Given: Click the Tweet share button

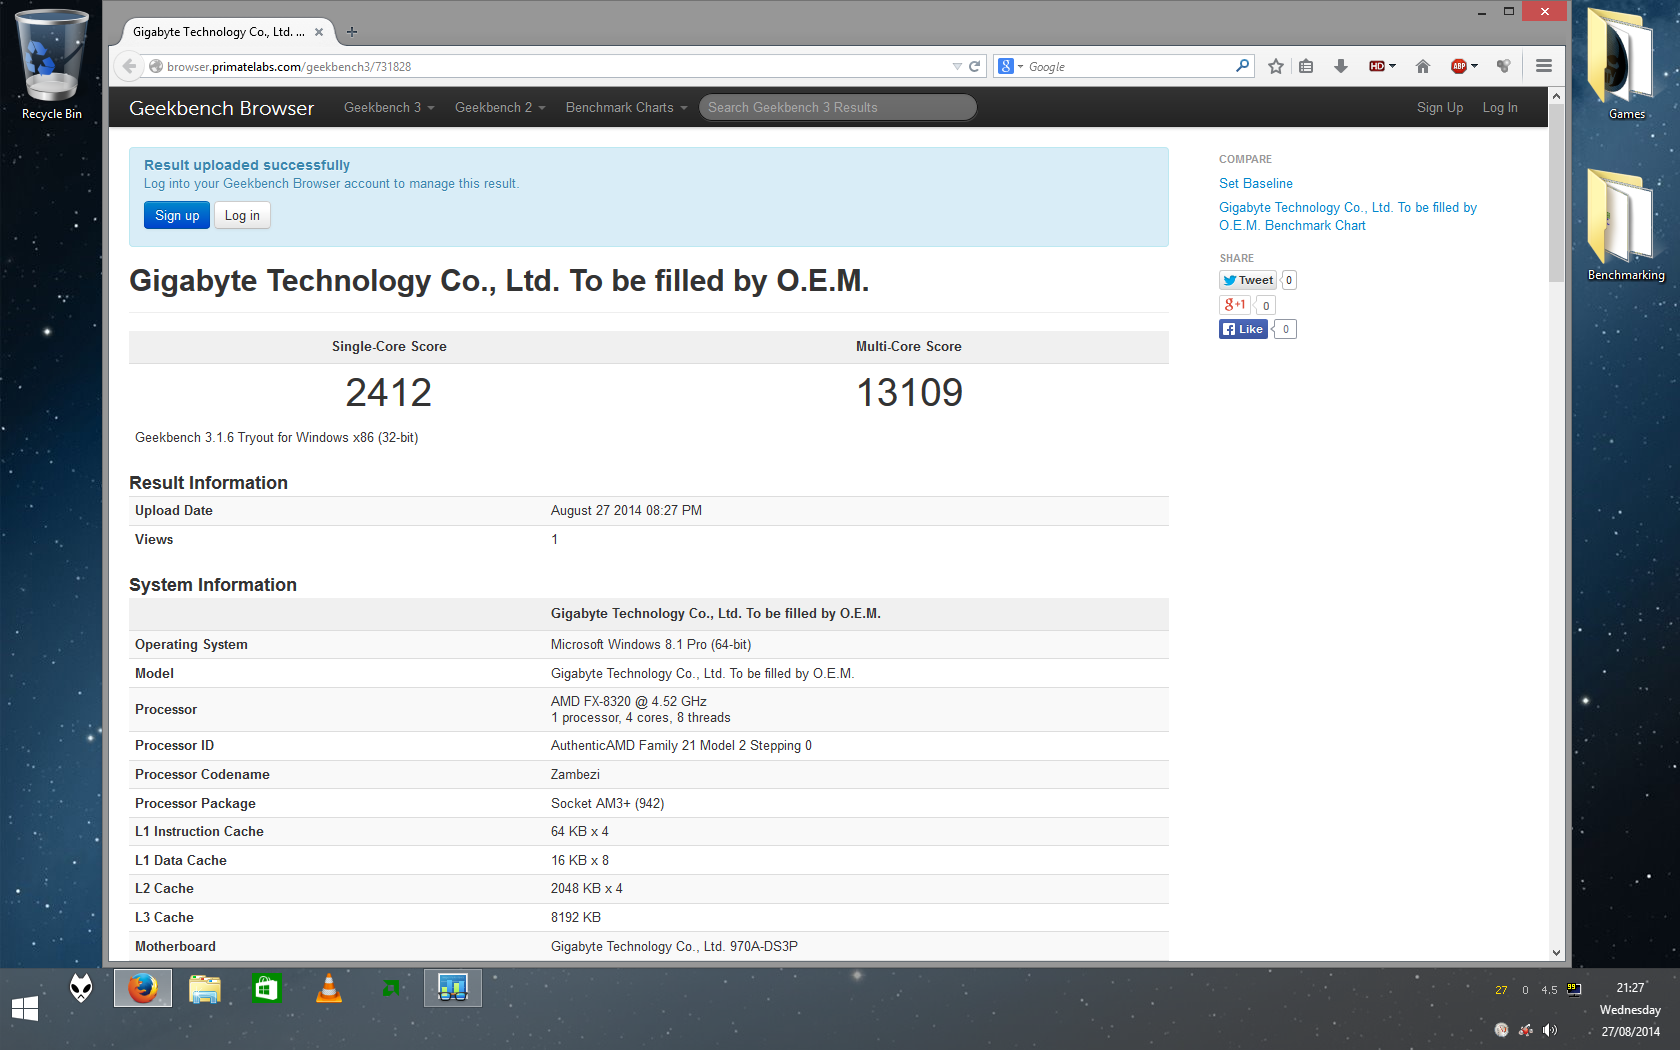Looking at the screenshot, I should pyautogui.click(x=1248, y=280).
